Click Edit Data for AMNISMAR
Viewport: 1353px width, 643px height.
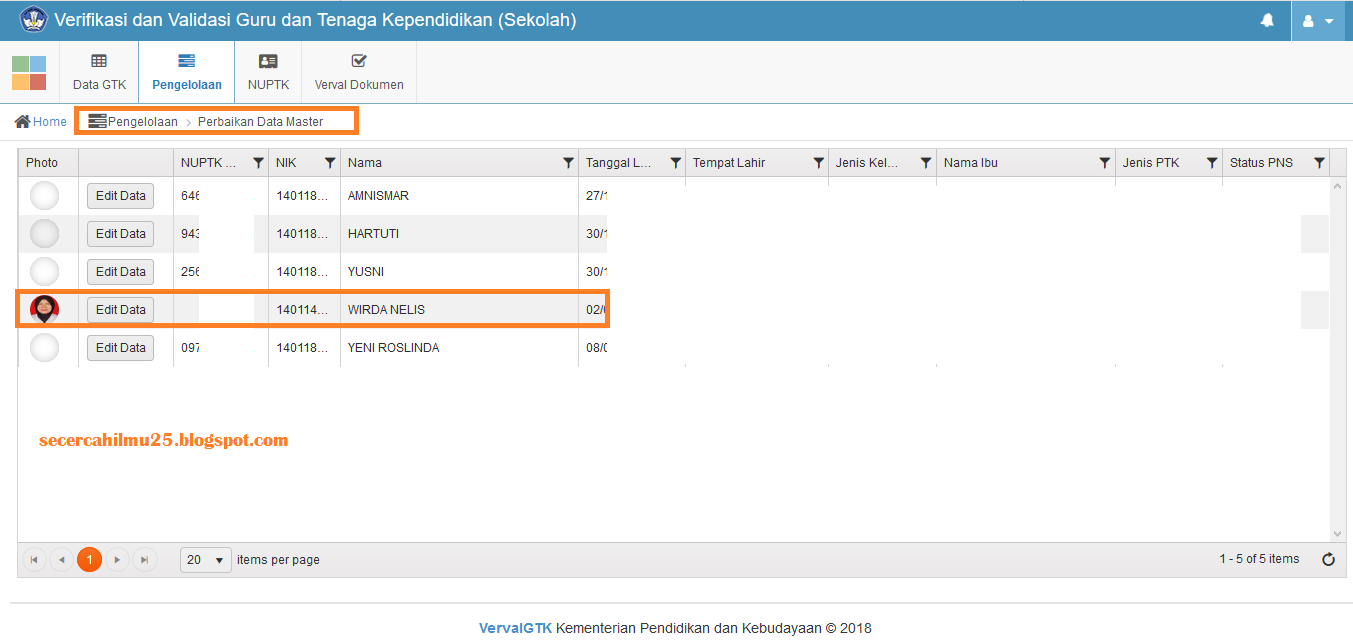coord(121,196)
